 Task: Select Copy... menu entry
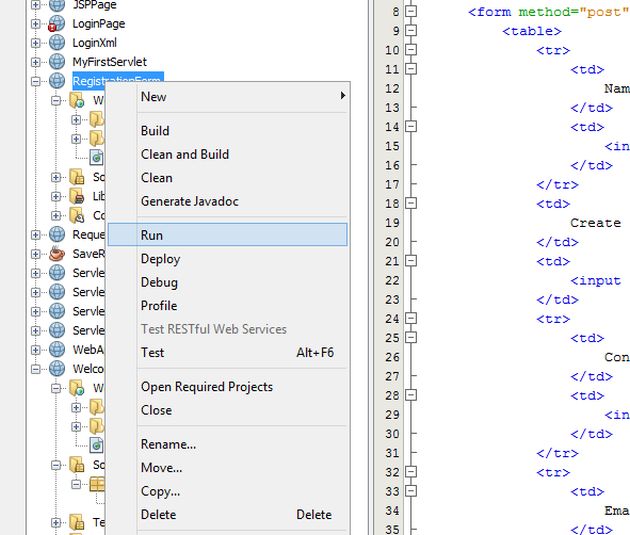228,491
